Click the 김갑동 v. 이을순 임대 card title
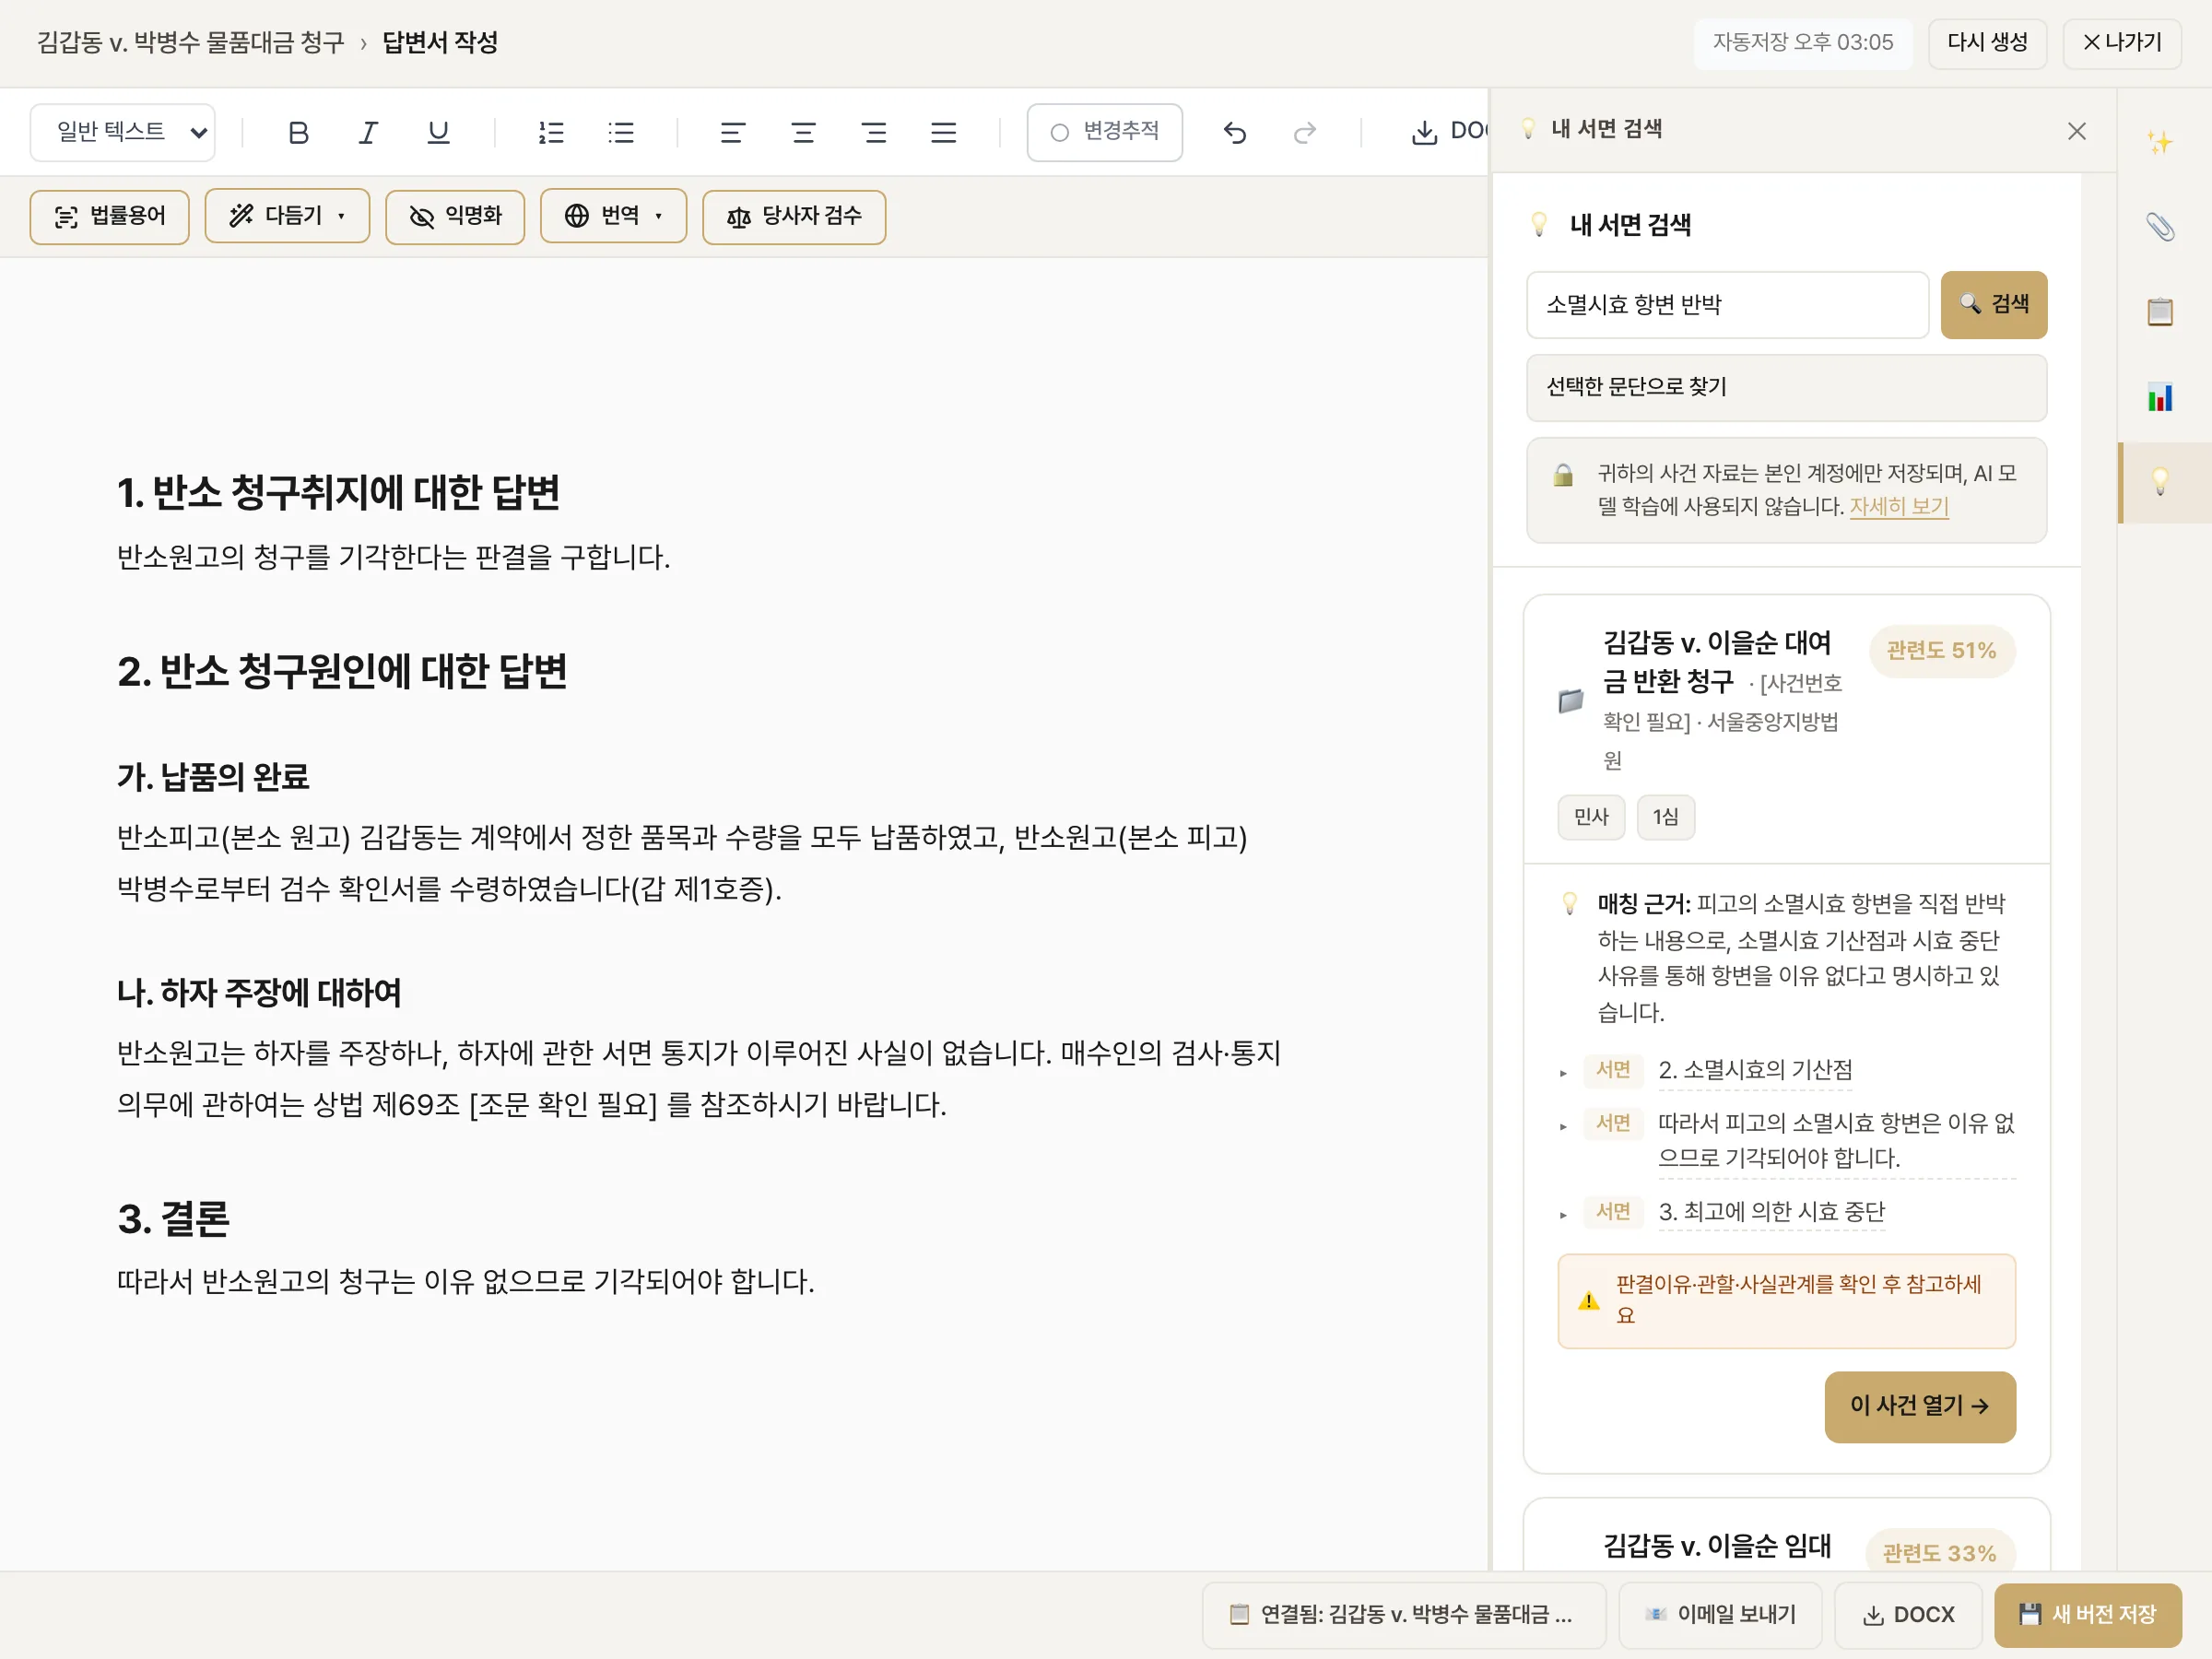The height and width of the screenshot is (1659, 2212). (1717, 1547)
